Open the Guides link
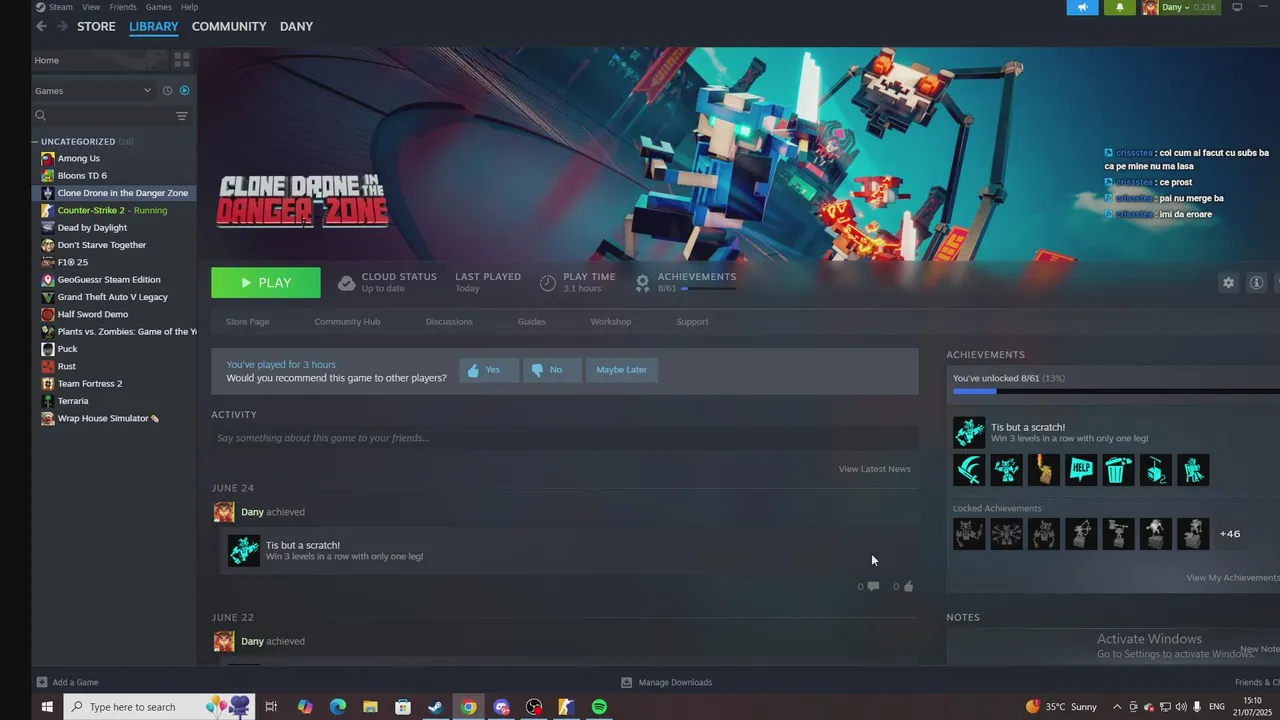 coord(531,322)
